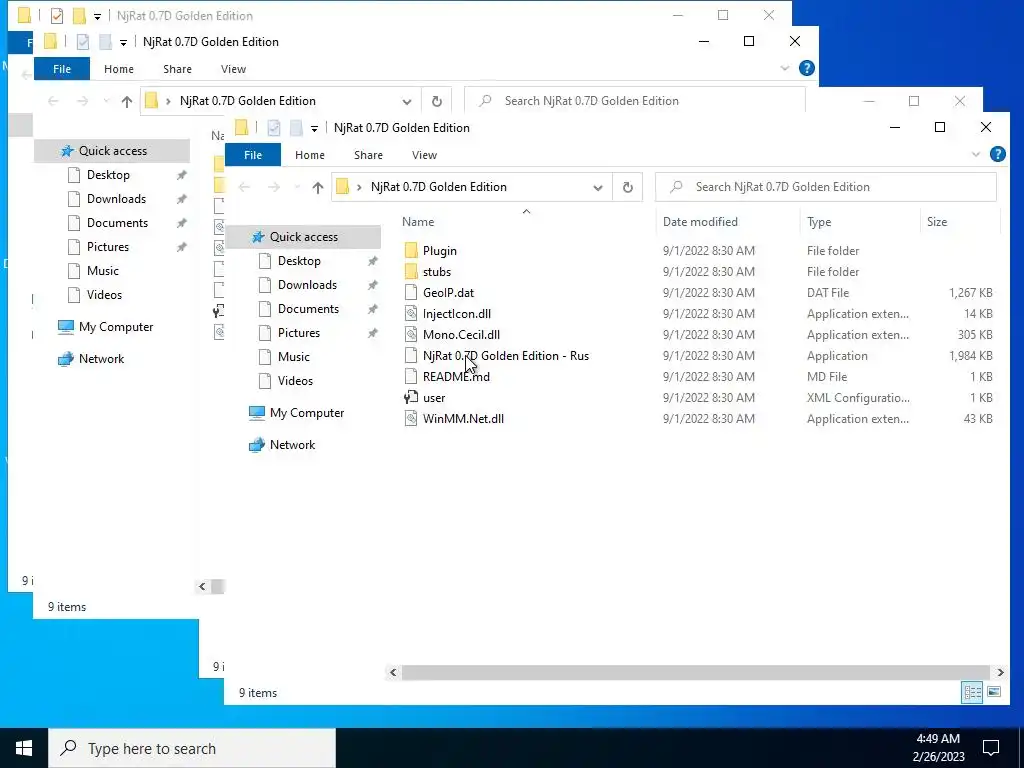Viewport: 1024px width, 768px height.
Task: Click the front window search box
Action: point(825,187)
